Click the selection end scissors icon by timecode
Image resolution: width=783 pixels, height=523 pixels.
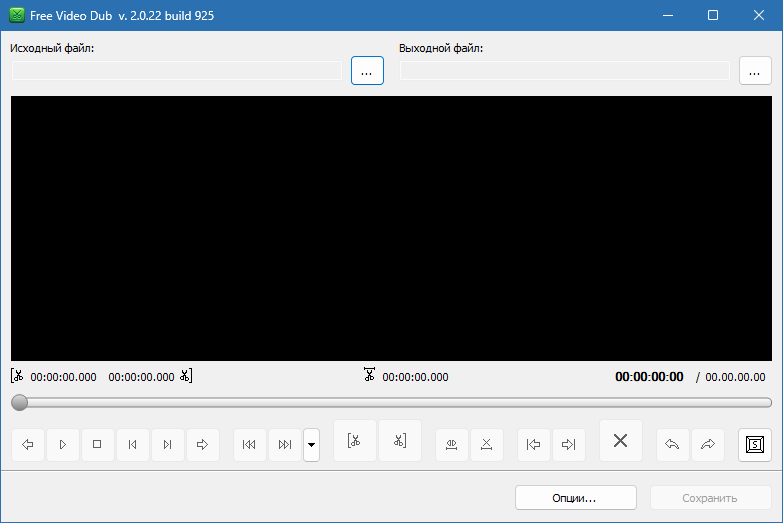pyautogui.click(x=186, y=376)
